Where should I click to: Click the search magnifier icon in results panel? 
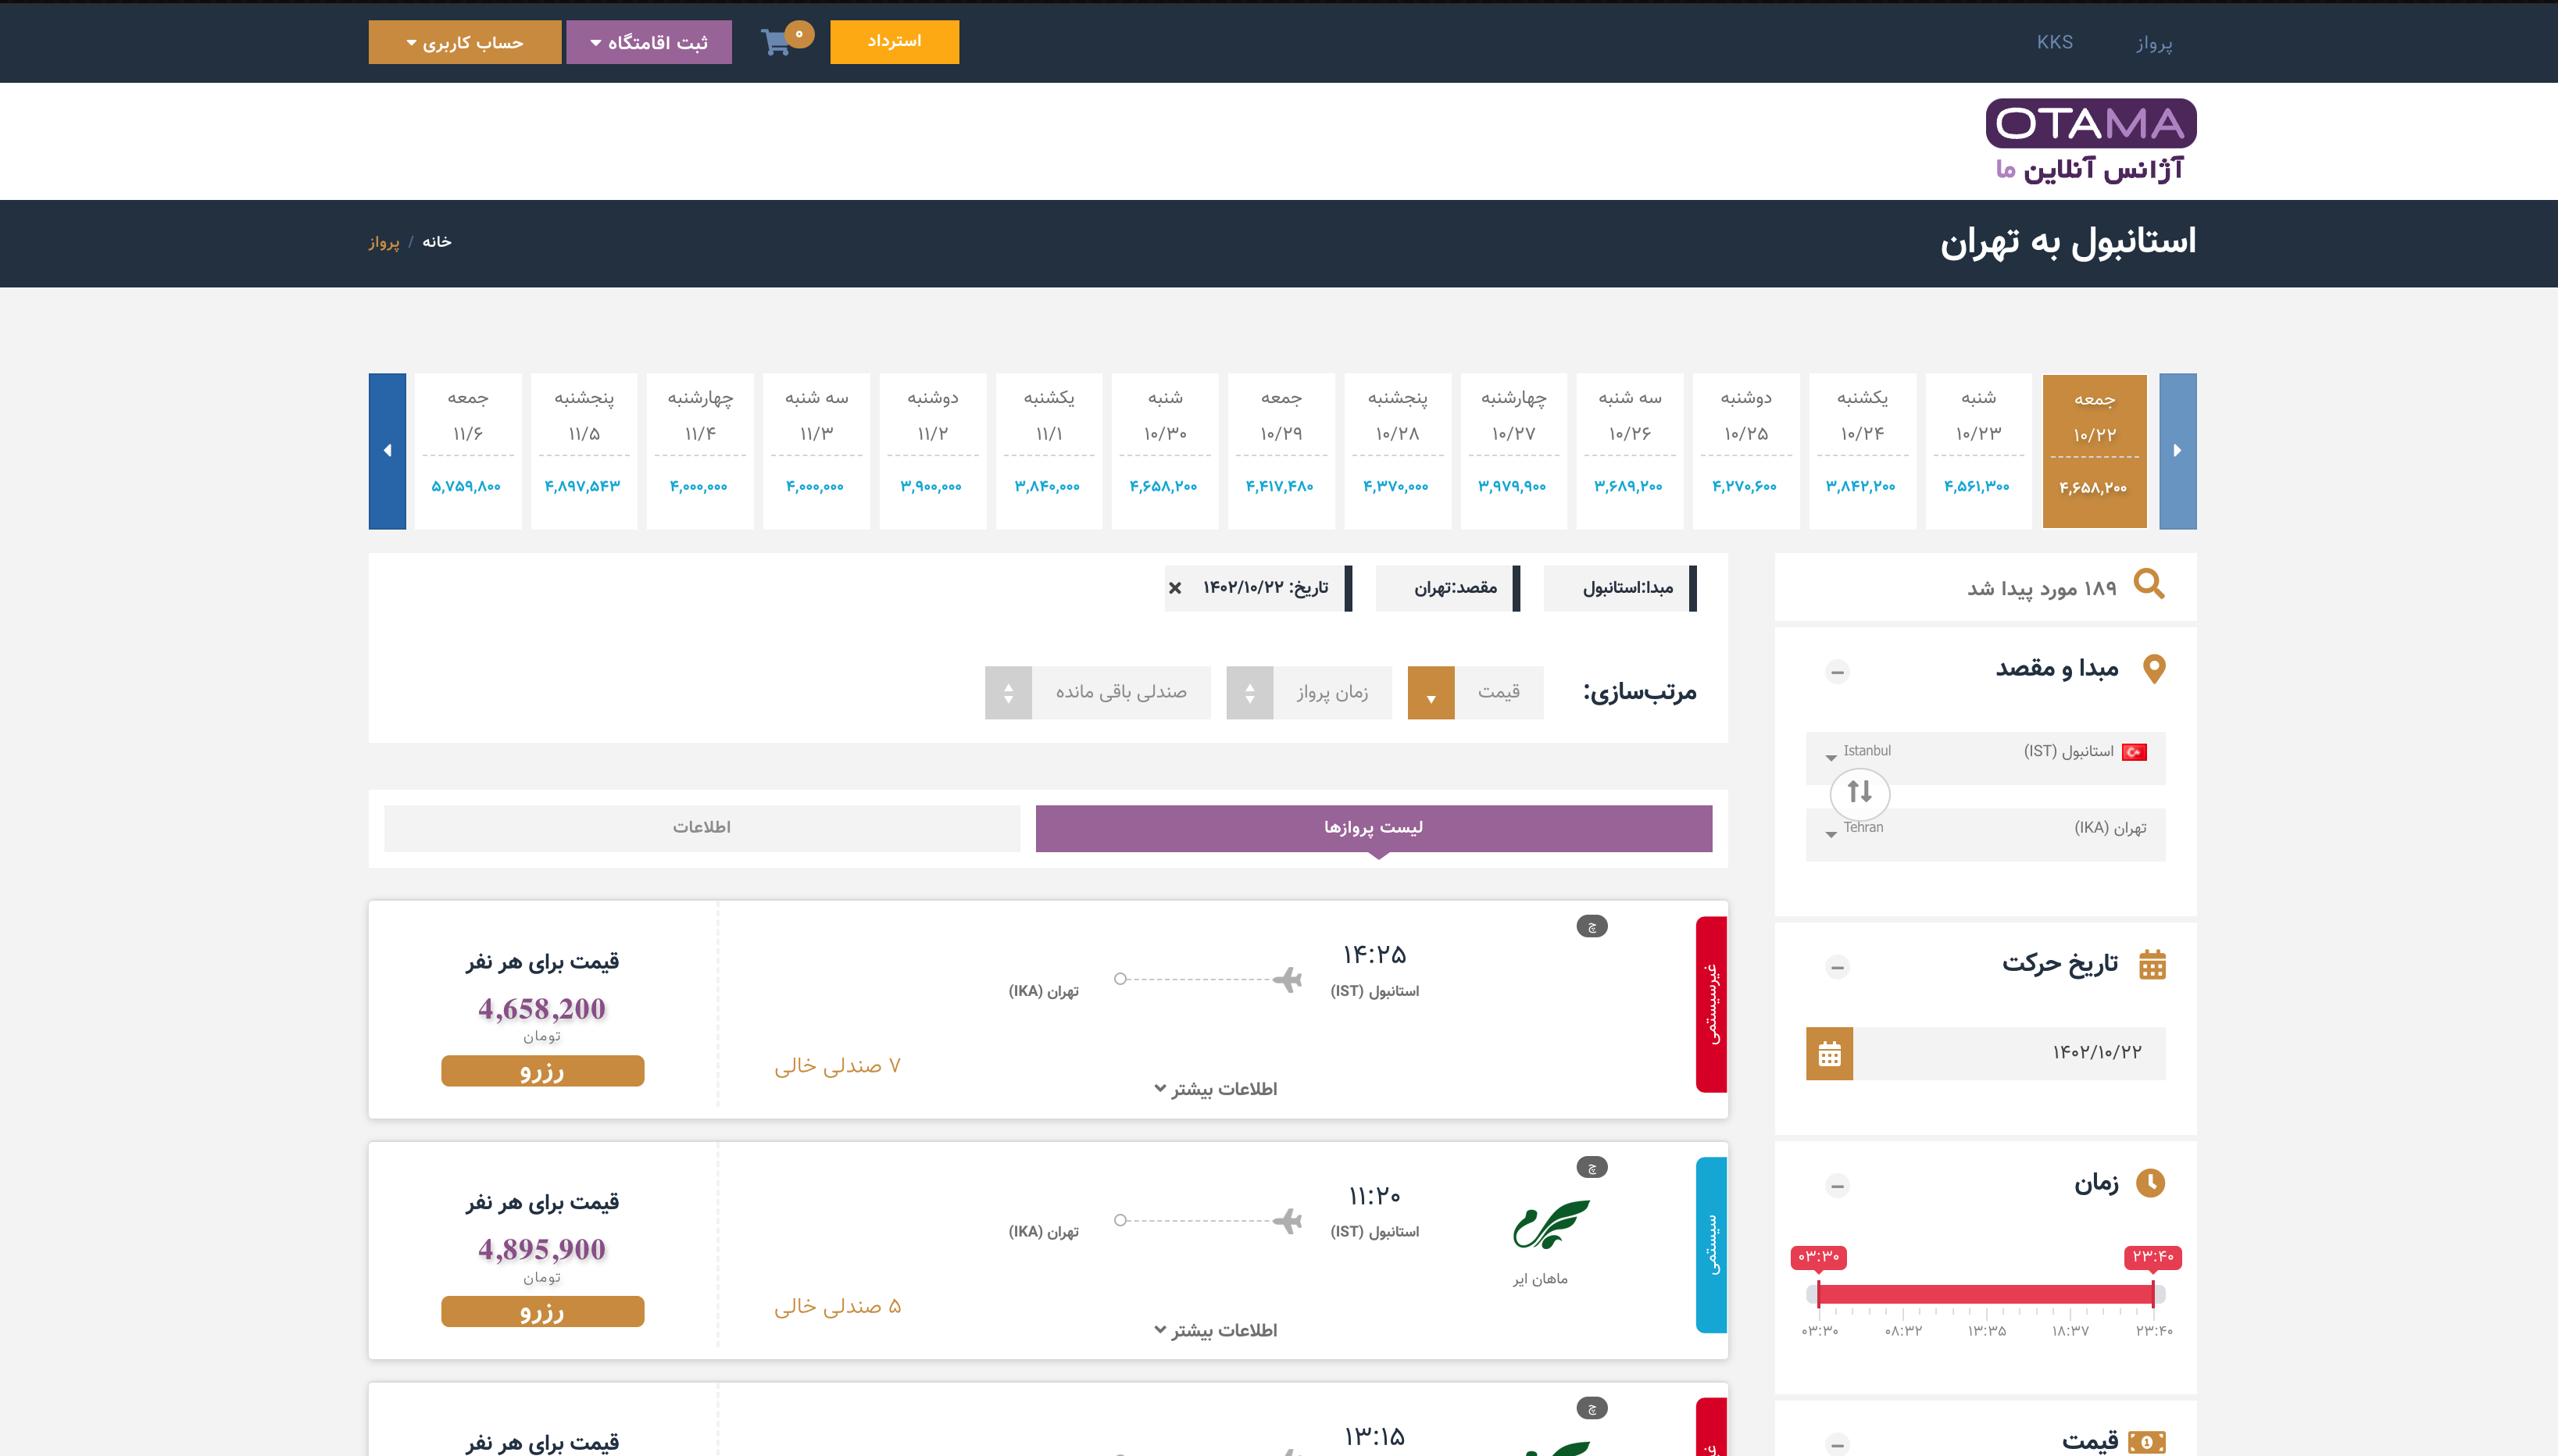coord(2148,584)
